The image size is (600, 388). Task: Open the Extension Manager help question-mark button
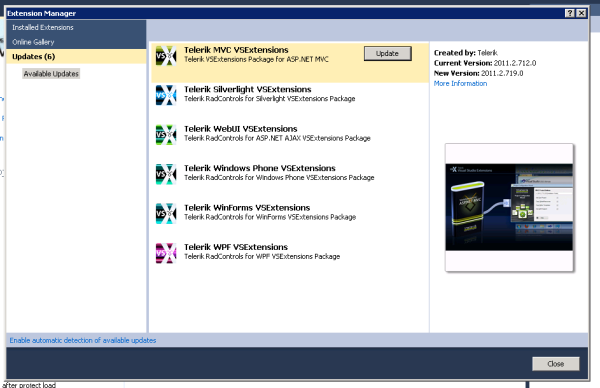569,13
